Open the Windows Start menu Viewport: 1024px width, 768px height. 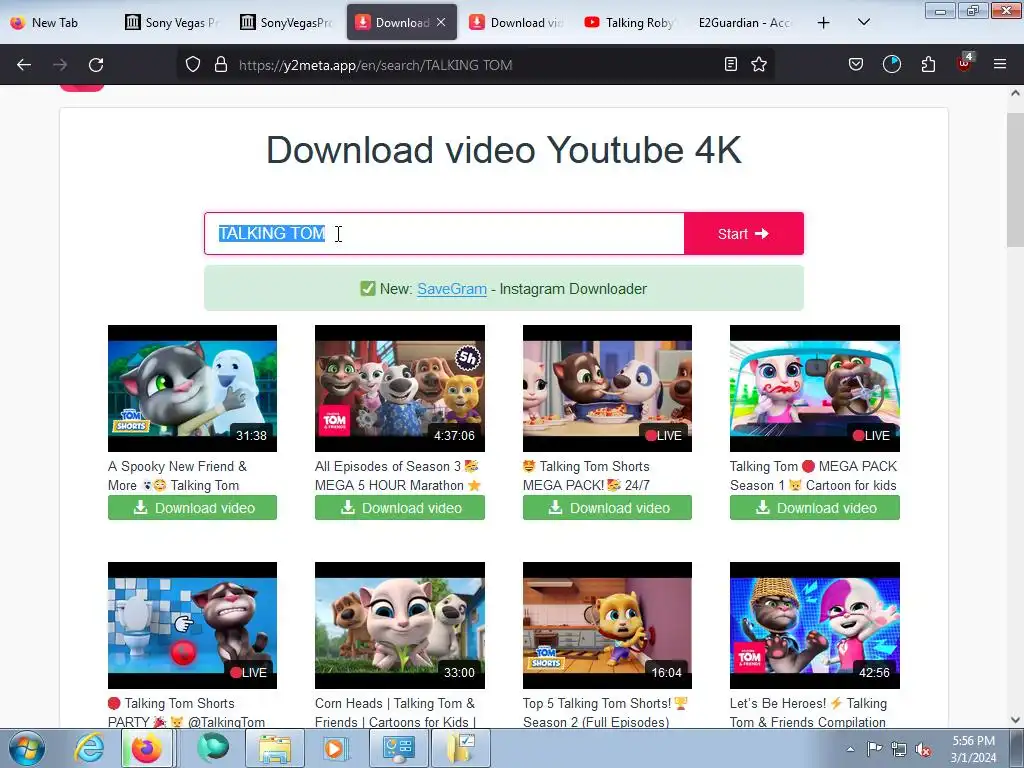tap(27, 748)
